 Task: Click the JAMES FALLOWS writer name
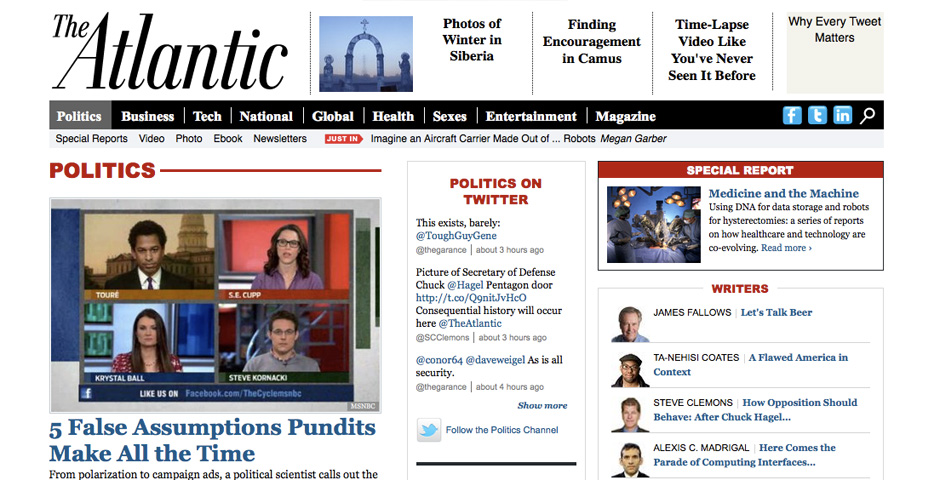(x=692, y=312)
